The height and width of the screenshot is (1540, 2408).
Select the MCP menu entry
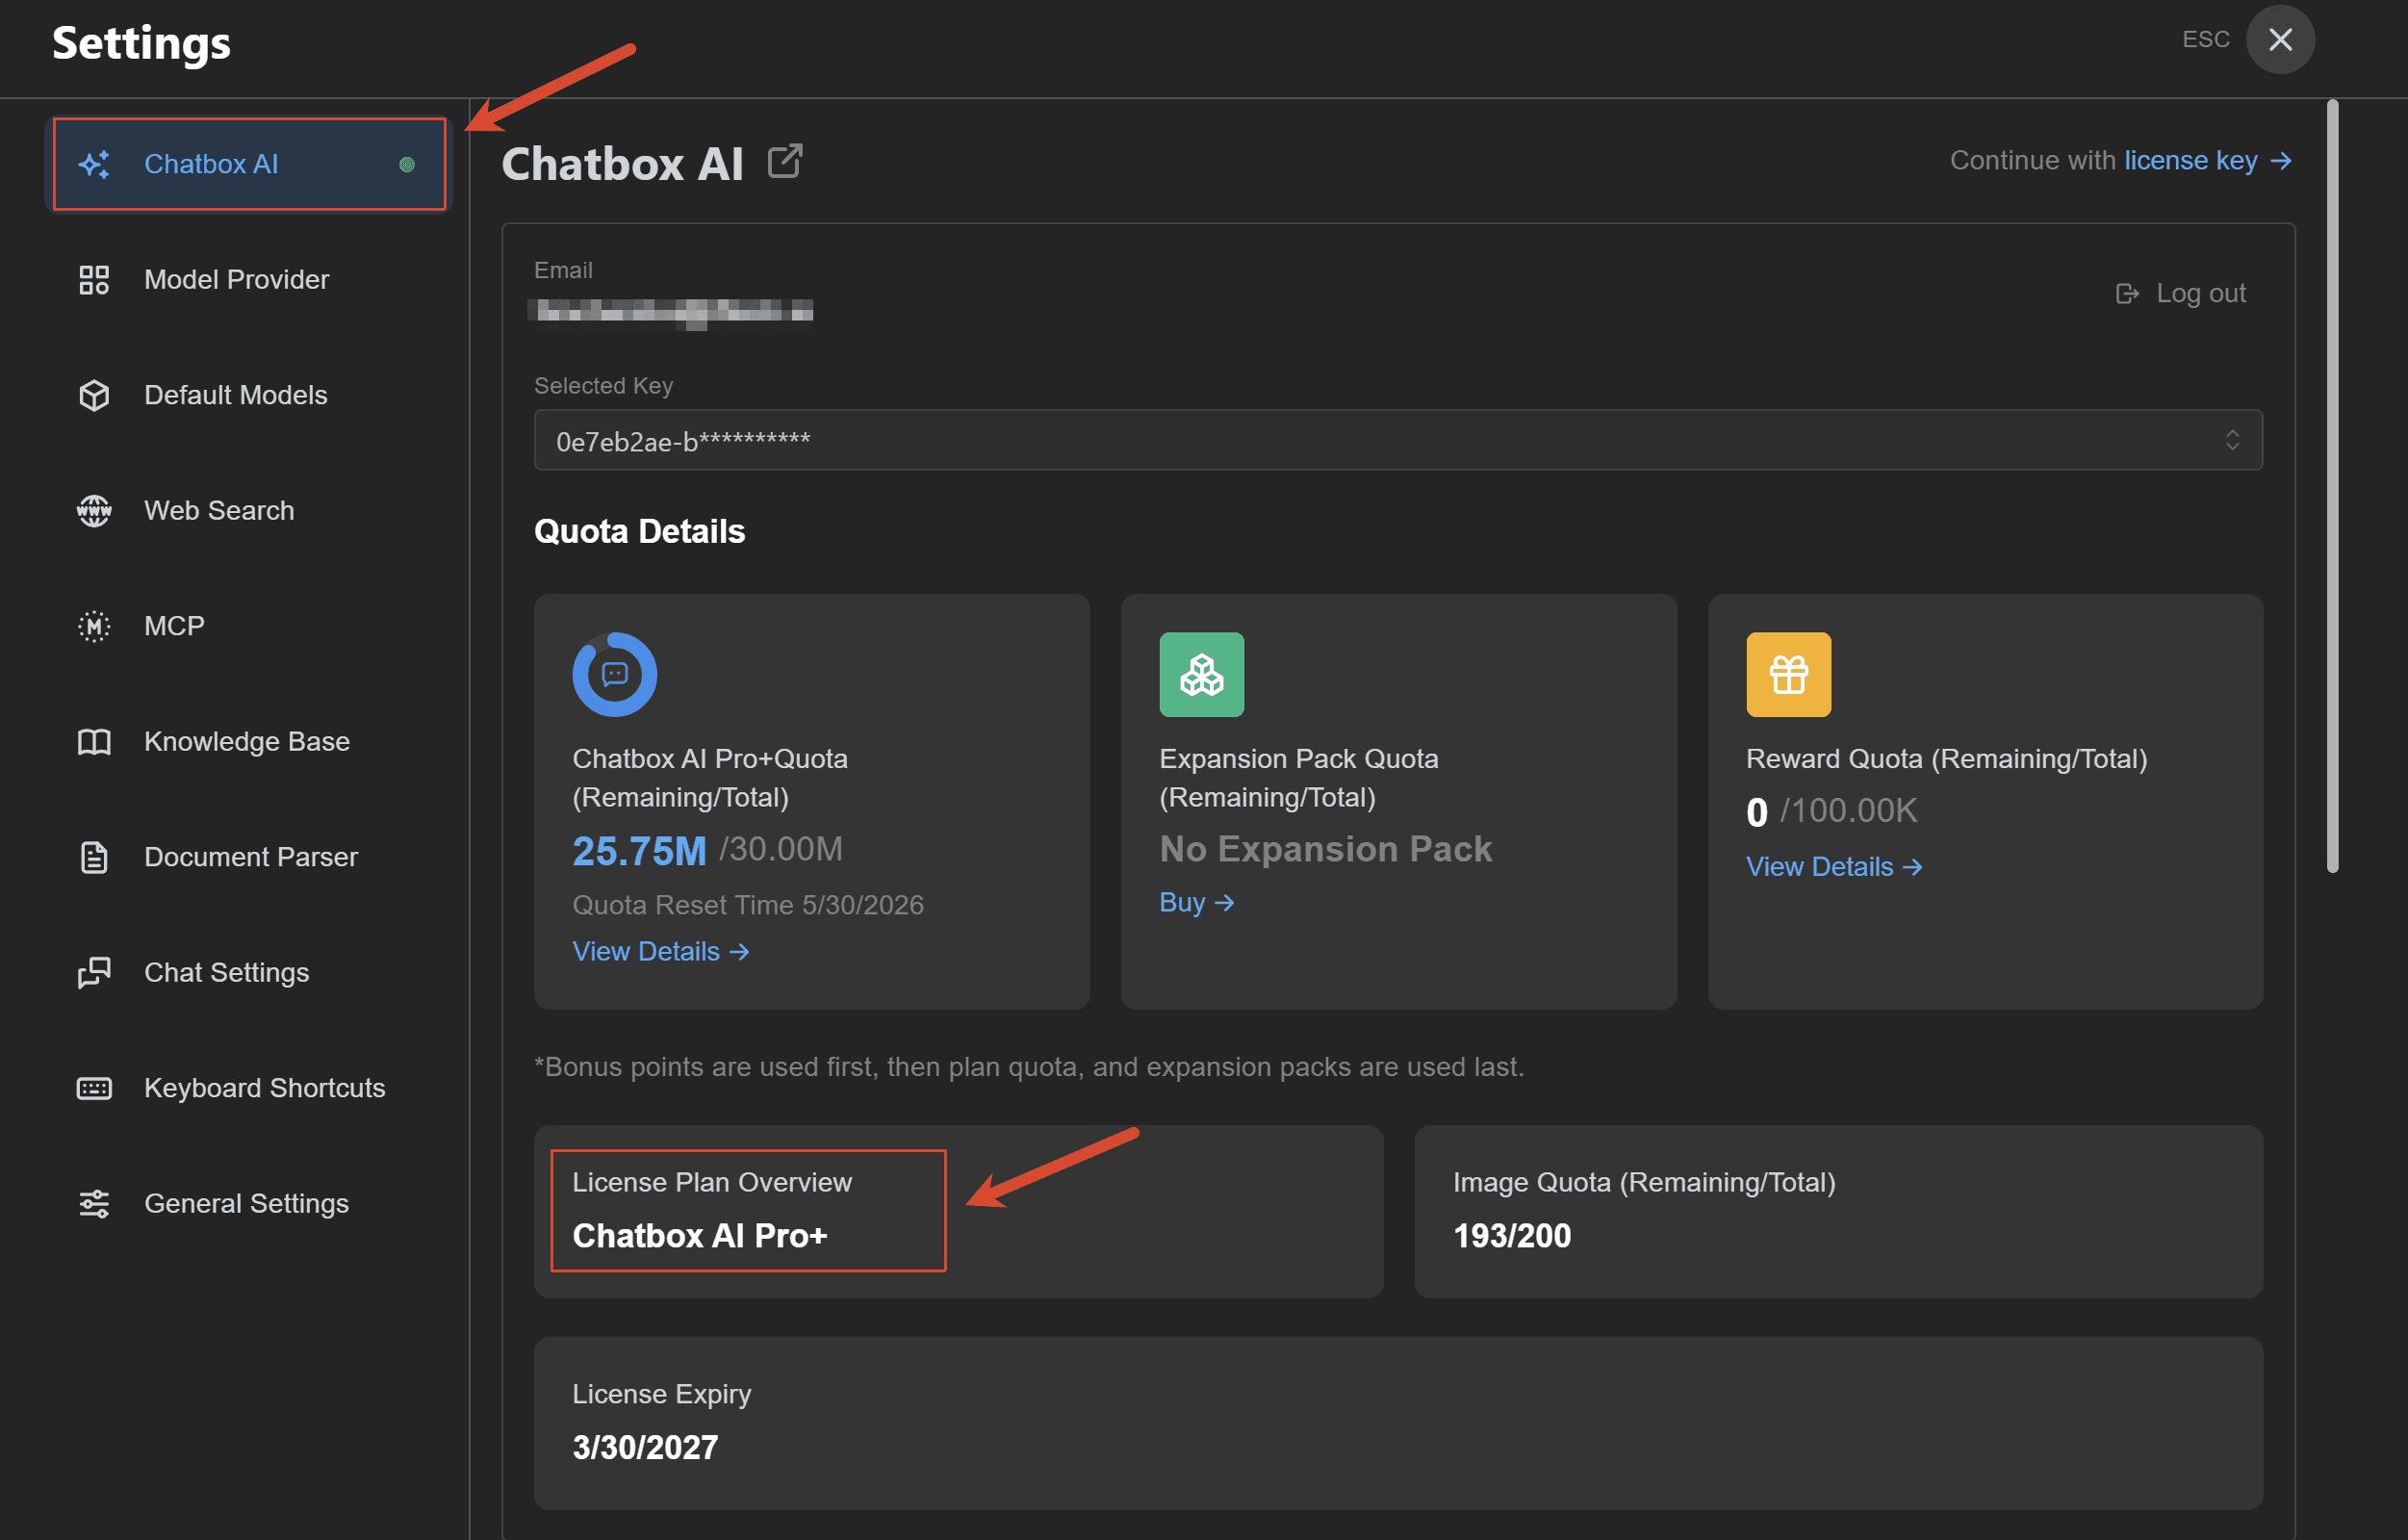point(249,626)
